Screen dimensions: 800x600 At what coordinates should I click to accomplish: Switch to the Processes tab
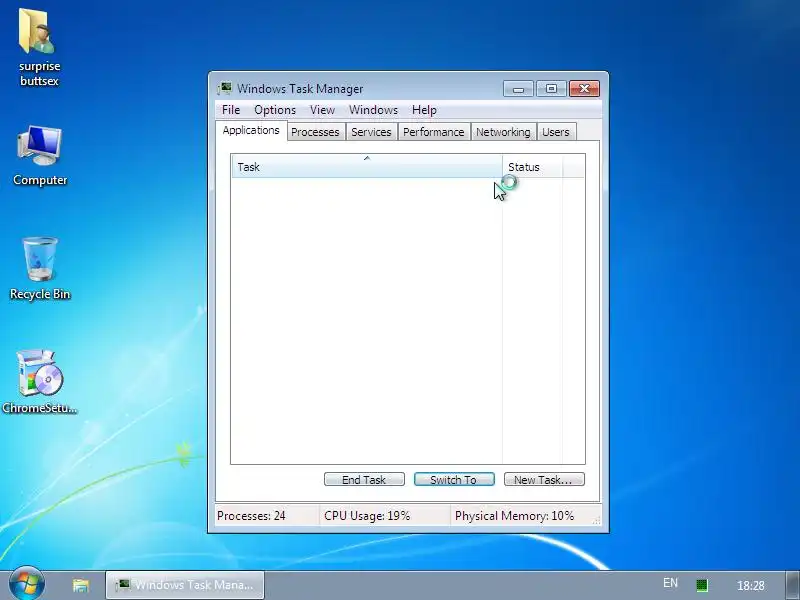tap(315, 132)
